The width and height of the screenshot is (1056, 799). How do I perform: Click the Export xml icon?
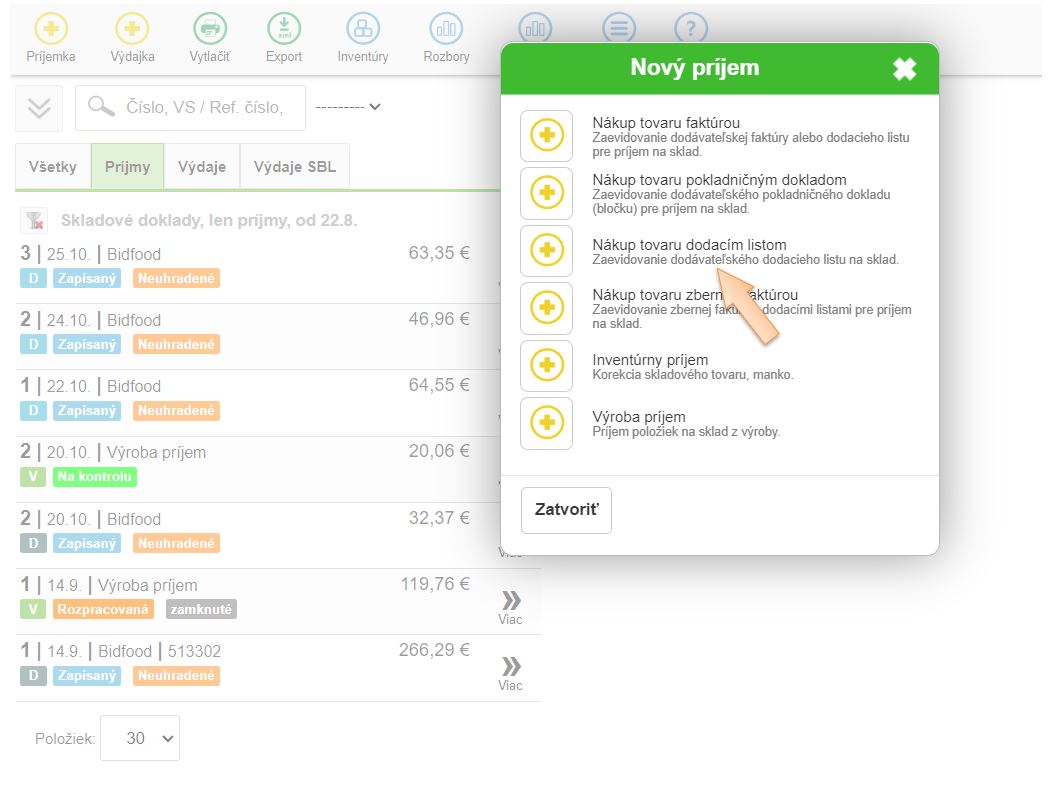[284, 29]
